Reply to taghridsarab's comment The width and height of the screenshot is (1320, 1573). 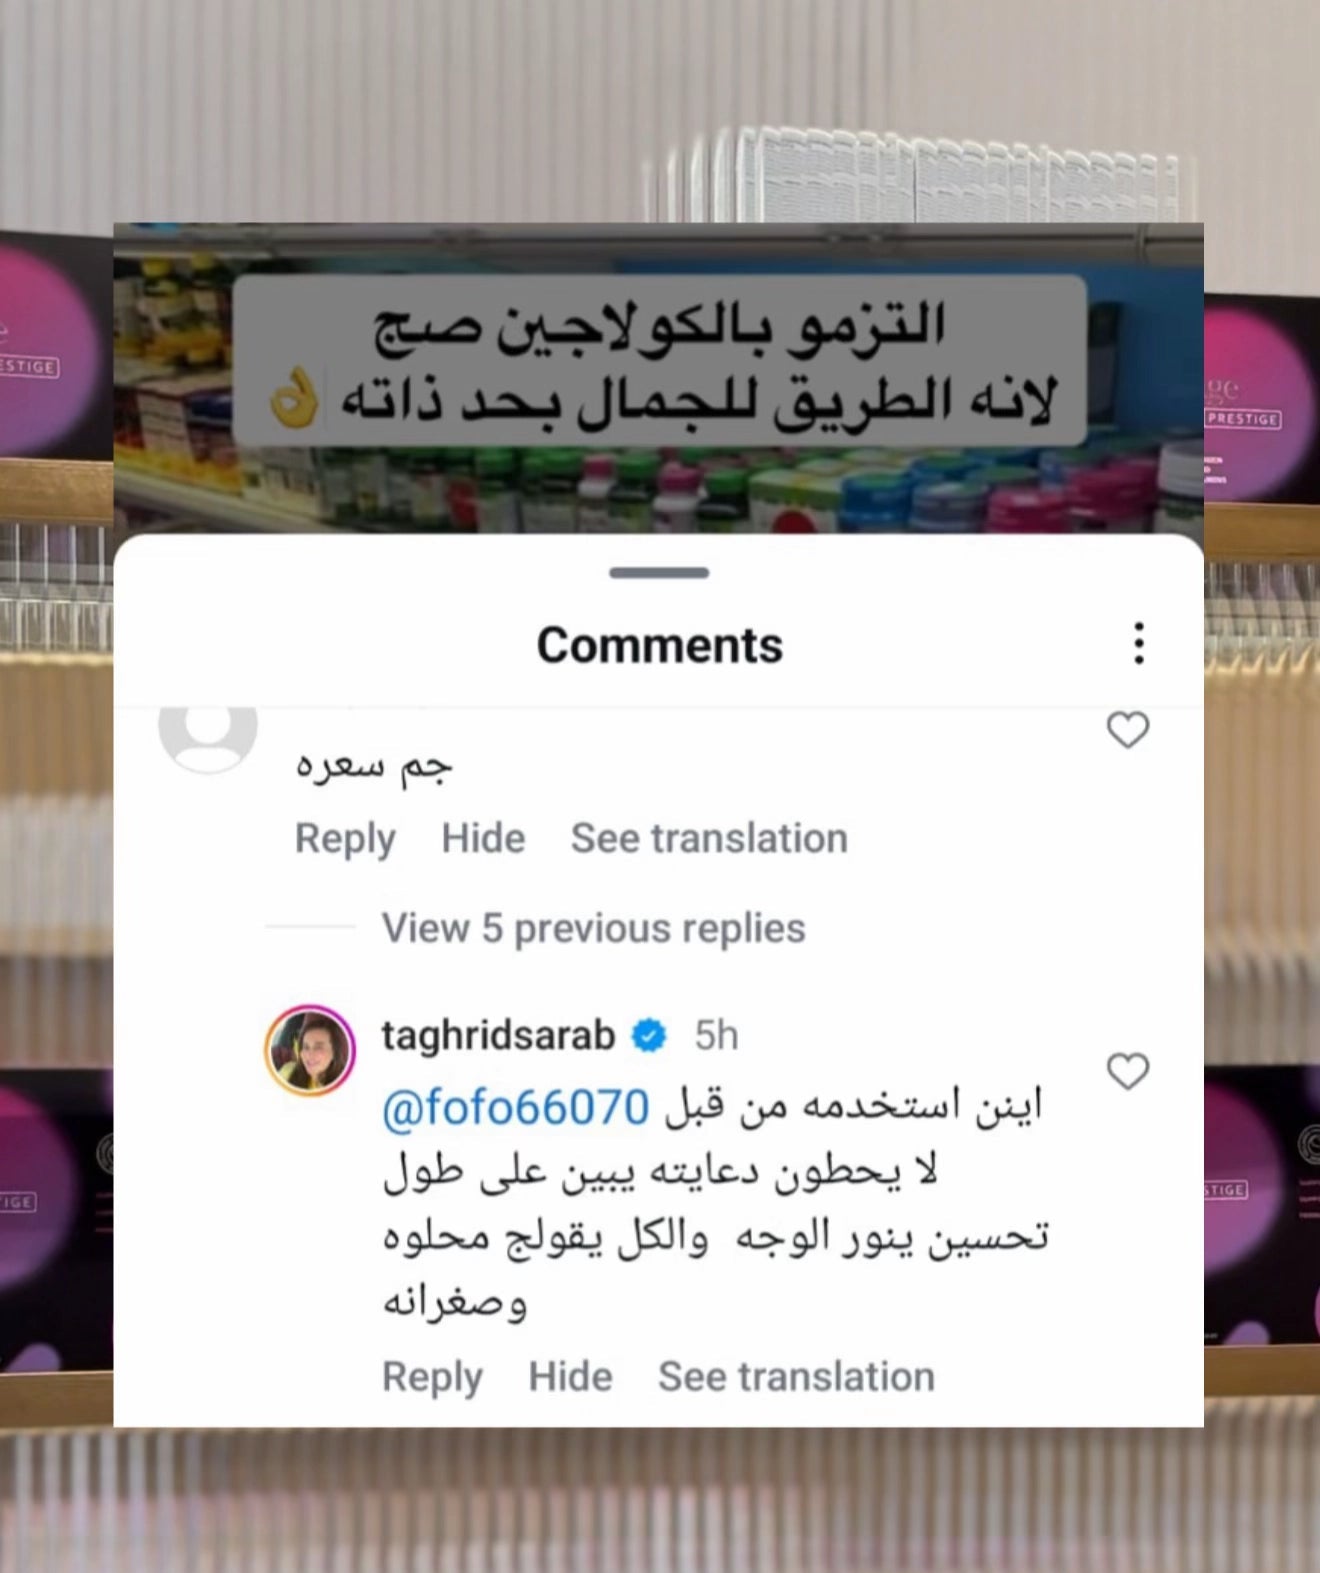(x=432, y=1377)
